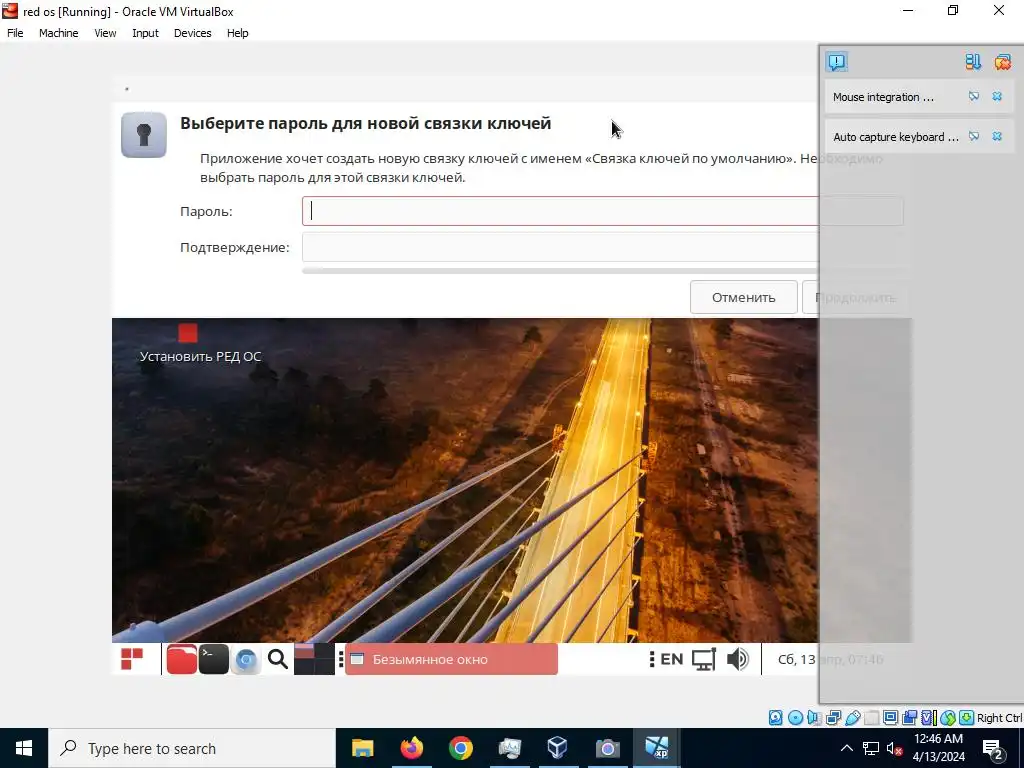The width and height of the screenshot is (1024, 768).
Task: Click the recording status icon
Action: click(x=910, y=718)
